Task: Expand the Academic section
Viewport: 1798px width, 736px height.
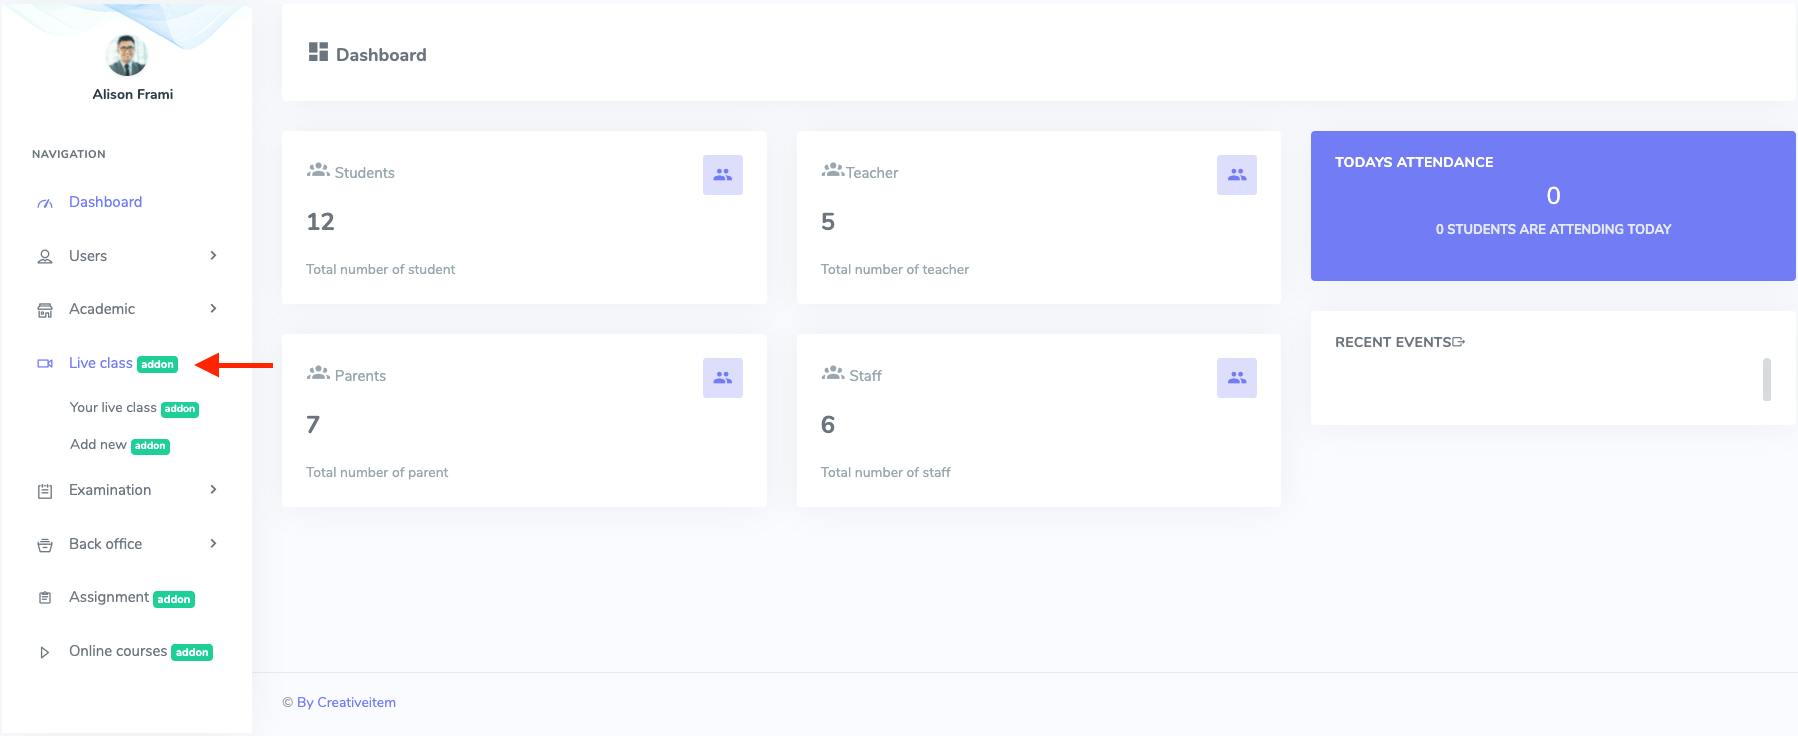Action: pyautogui.click(x=213, y=309)
